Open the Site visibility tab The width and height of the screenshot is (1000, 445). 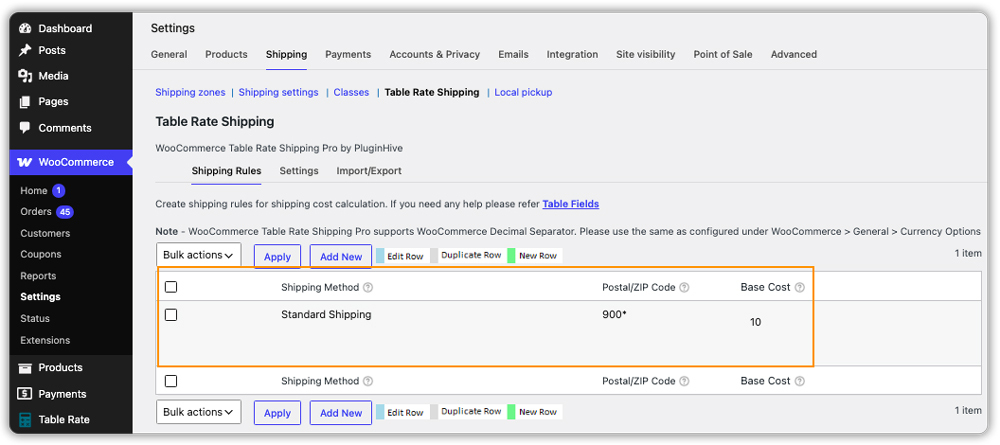tap(645, 54)
